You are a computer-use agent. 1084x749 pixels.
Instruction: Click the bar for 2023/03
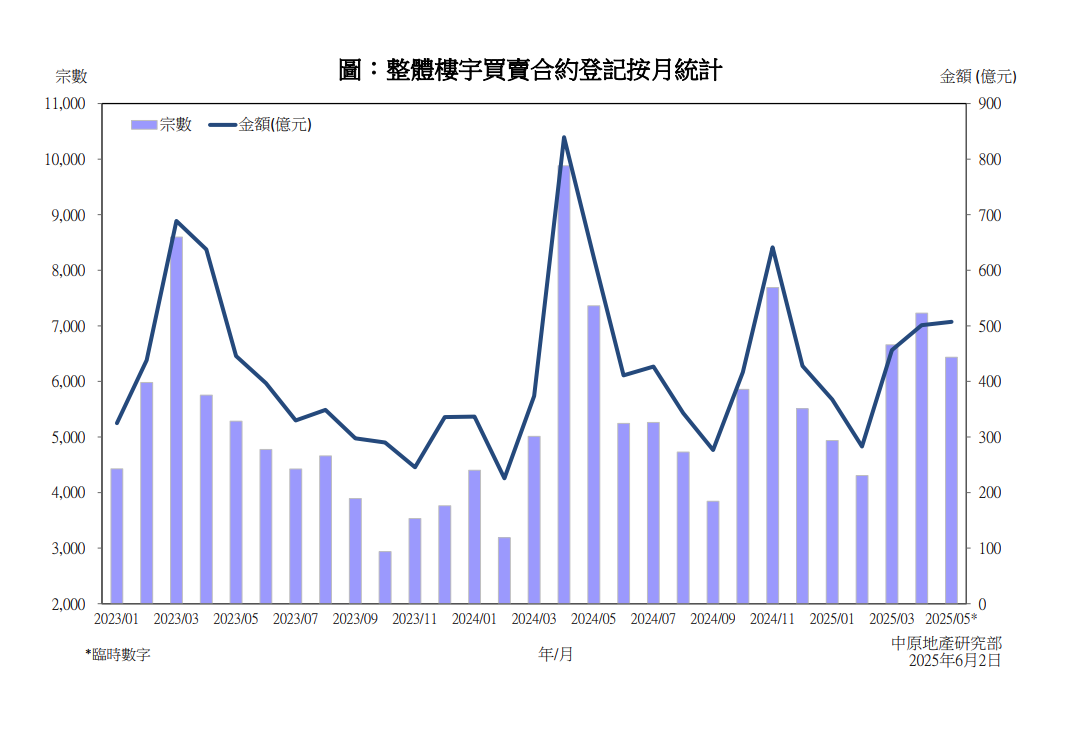point(176,420)
